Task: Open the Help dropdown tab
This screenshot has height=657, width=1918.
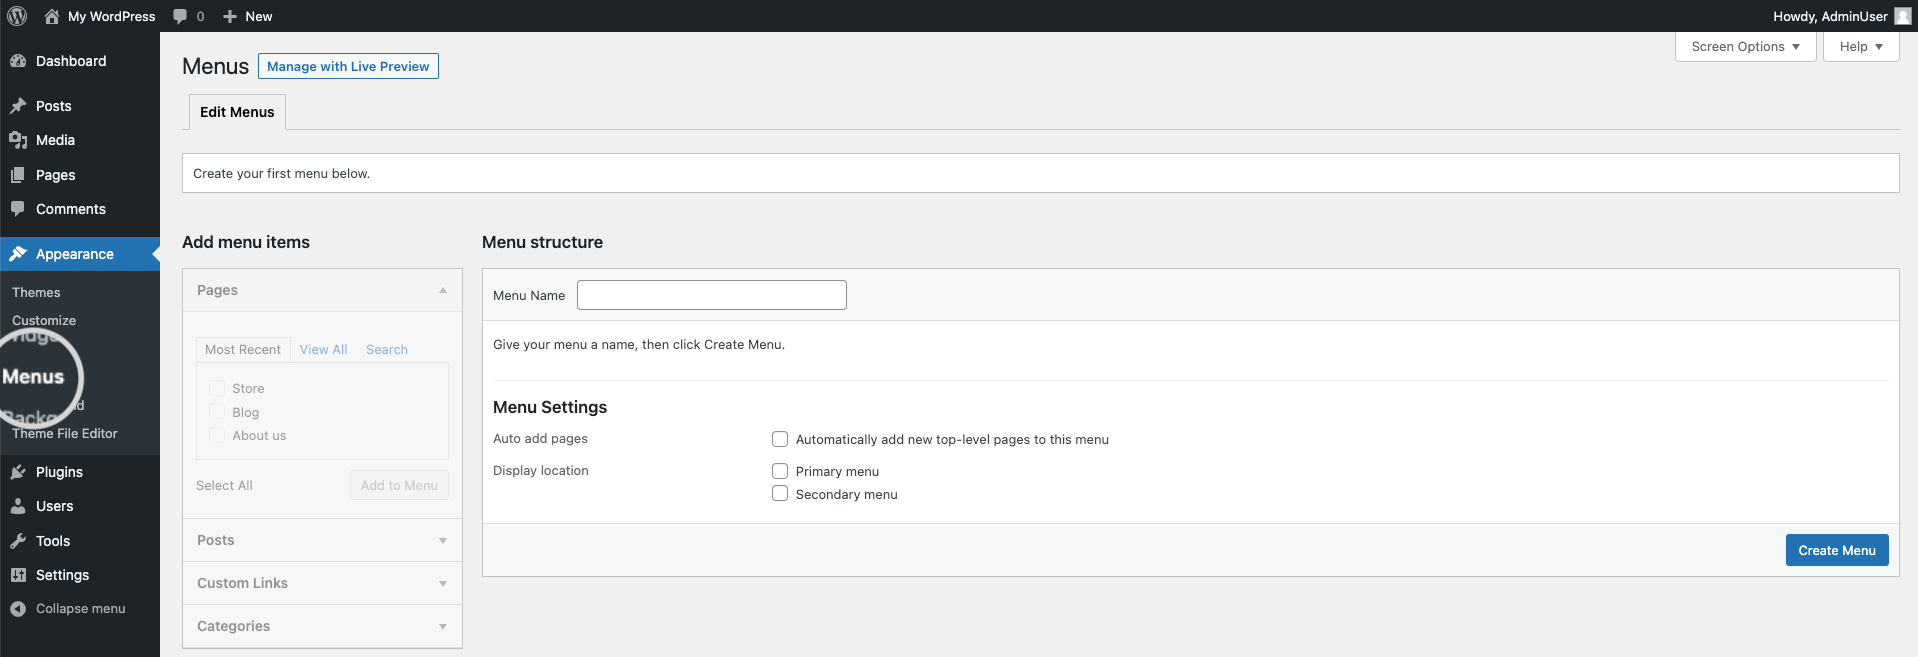Action: click(x=1860, y=46)
